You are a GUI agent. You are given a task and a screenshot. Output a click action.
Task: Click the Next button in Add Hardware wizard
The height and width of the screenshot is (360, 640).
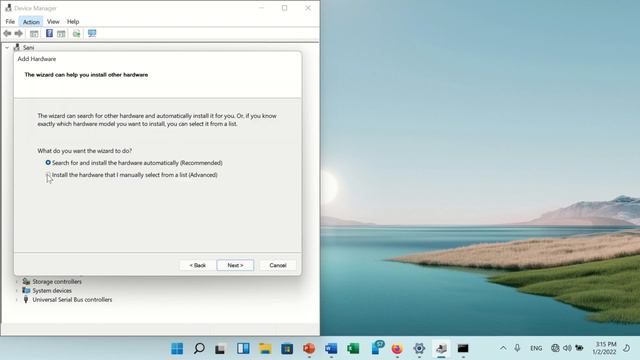(235, 265)
